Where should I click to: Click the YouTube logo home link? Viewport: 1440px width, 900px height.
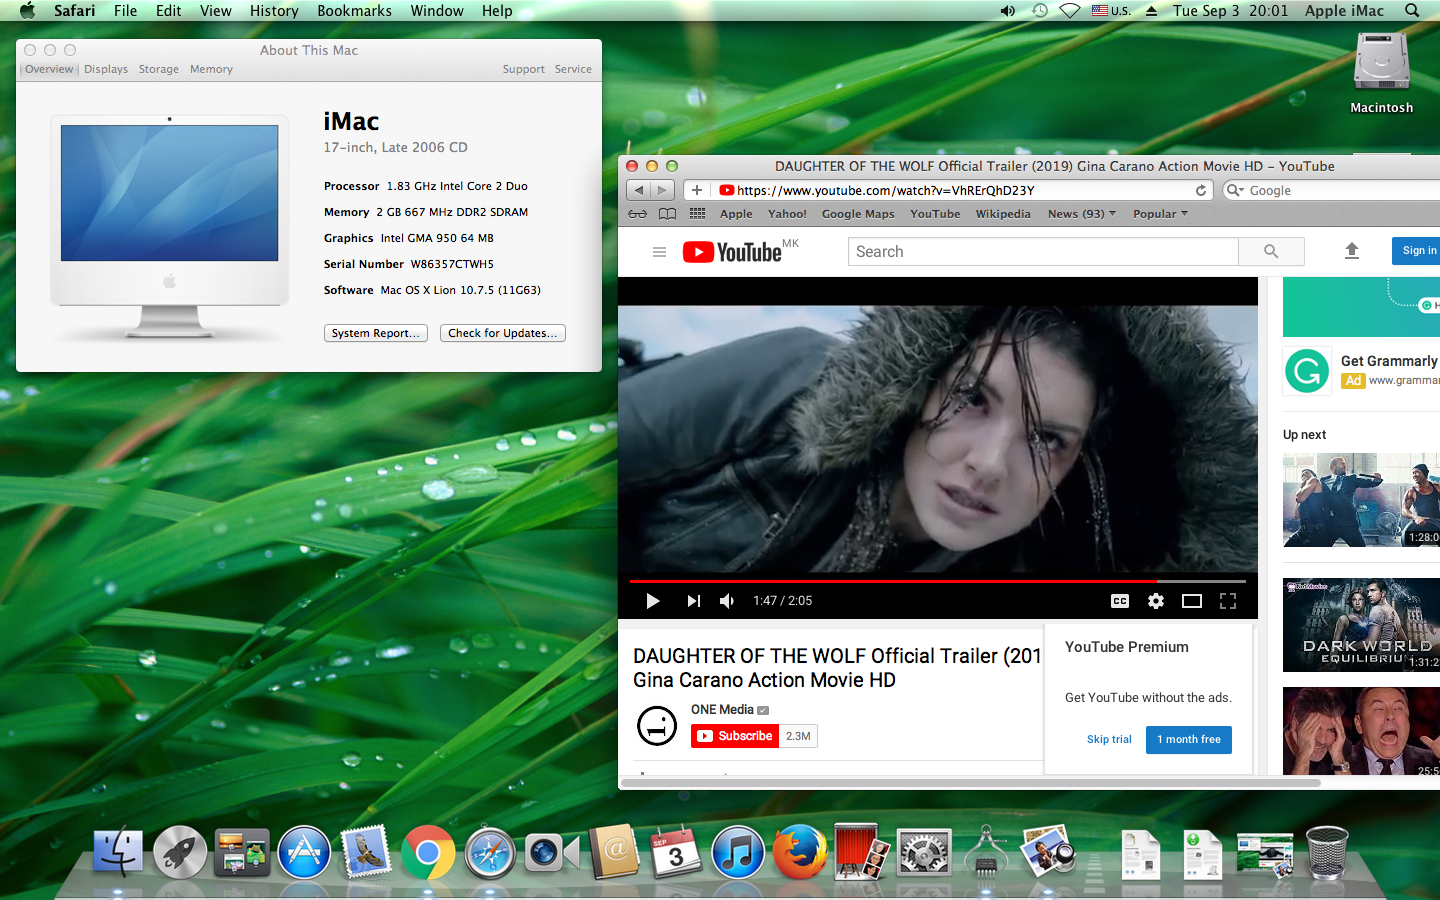coord(732,252)
